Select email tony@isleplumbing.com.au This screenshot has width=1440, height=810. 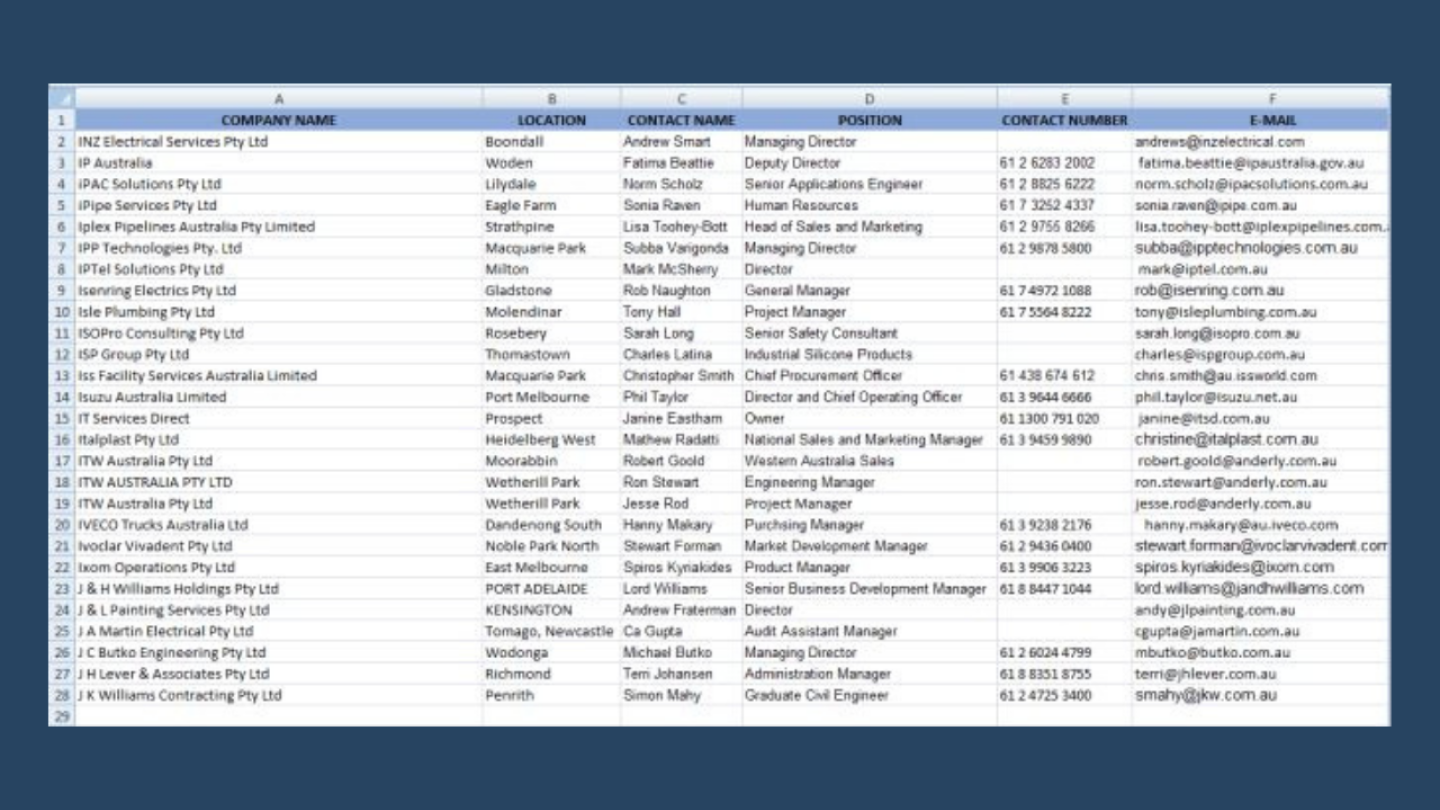click(x=1260, y=312)
